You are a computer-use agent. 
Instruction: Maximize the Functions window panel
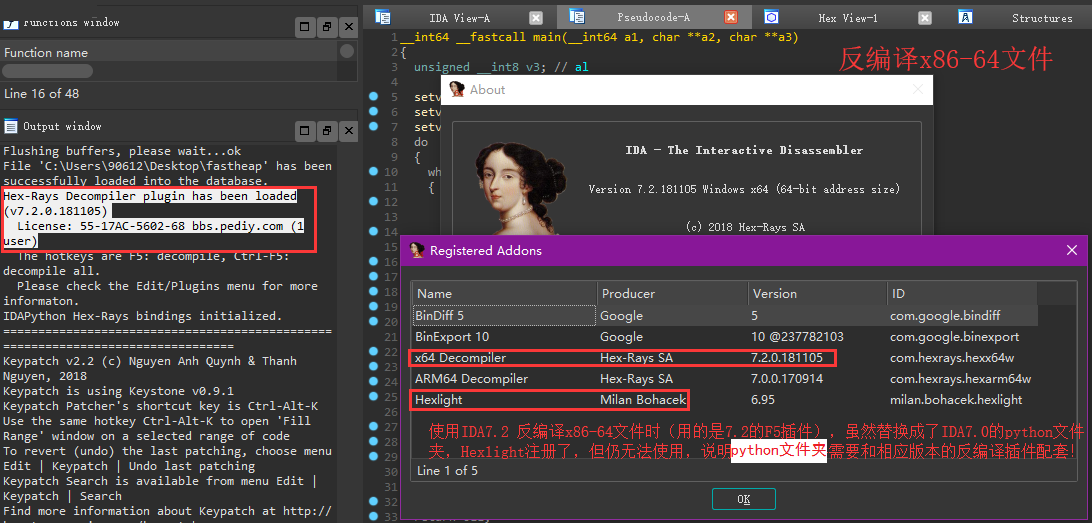click(304, 27)
